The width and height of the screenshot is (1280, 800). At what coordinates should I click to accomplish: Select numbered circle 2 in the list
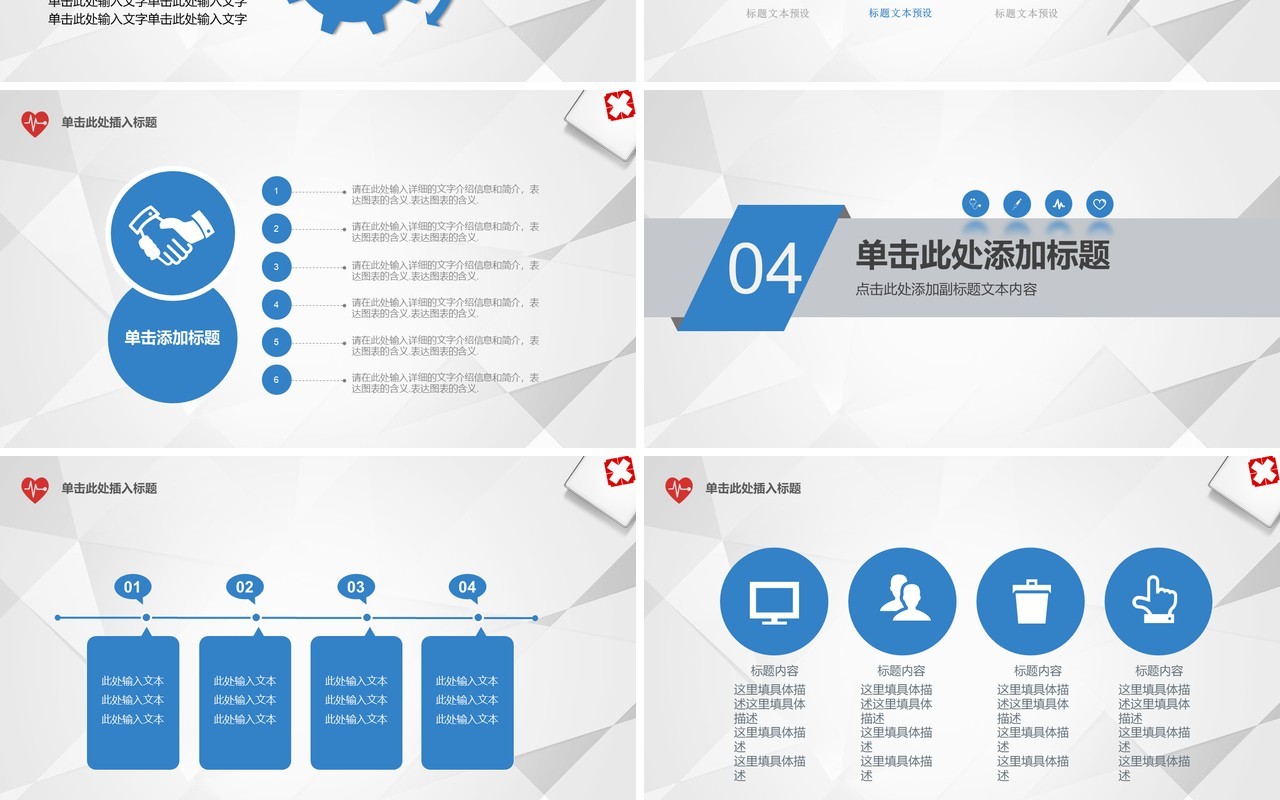pyautogui.click(x=277, y=229)
